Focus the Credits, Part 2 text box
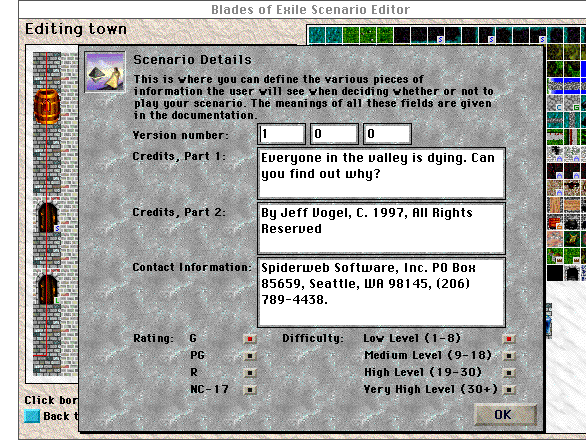This screenshot has width=586, height=440. (x=381, y=228)
